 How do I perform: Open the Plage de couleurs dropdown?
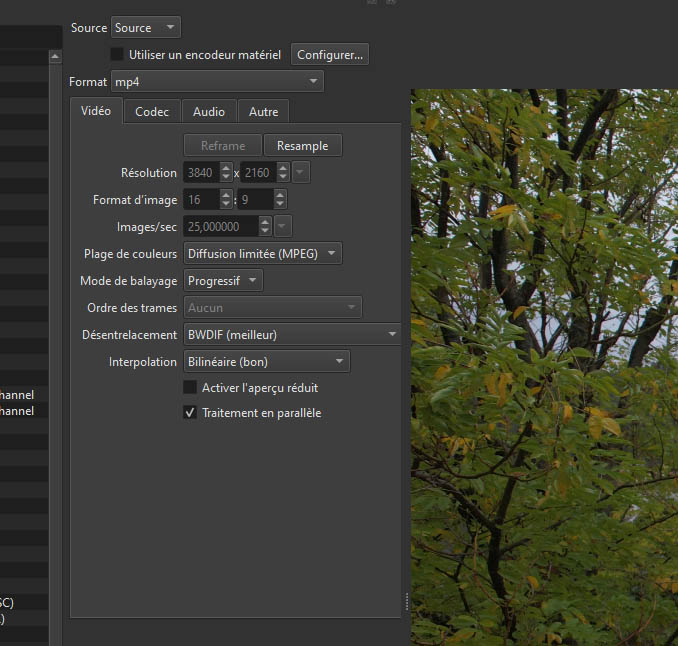click(x=262, y=254)
